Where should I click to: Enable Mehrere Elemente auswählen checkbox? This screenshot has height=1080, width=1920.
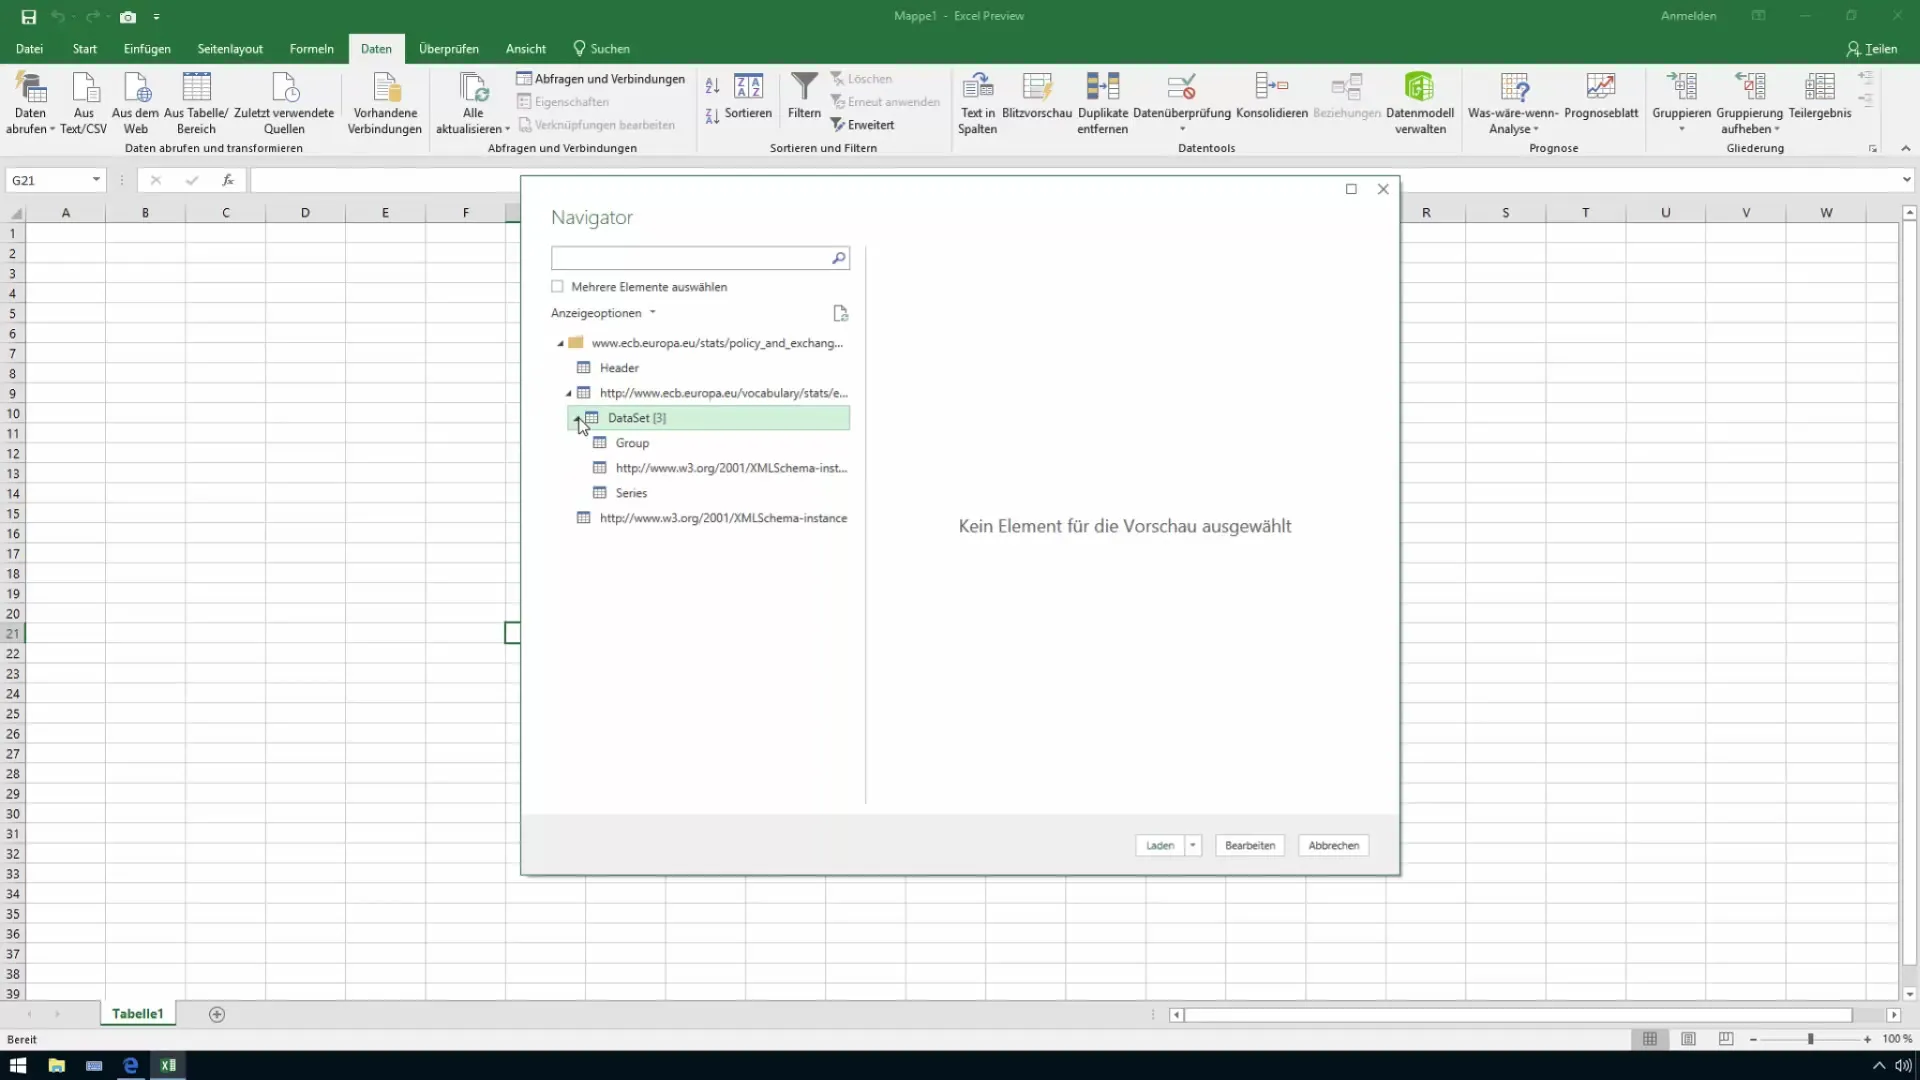tap(557, 286)
